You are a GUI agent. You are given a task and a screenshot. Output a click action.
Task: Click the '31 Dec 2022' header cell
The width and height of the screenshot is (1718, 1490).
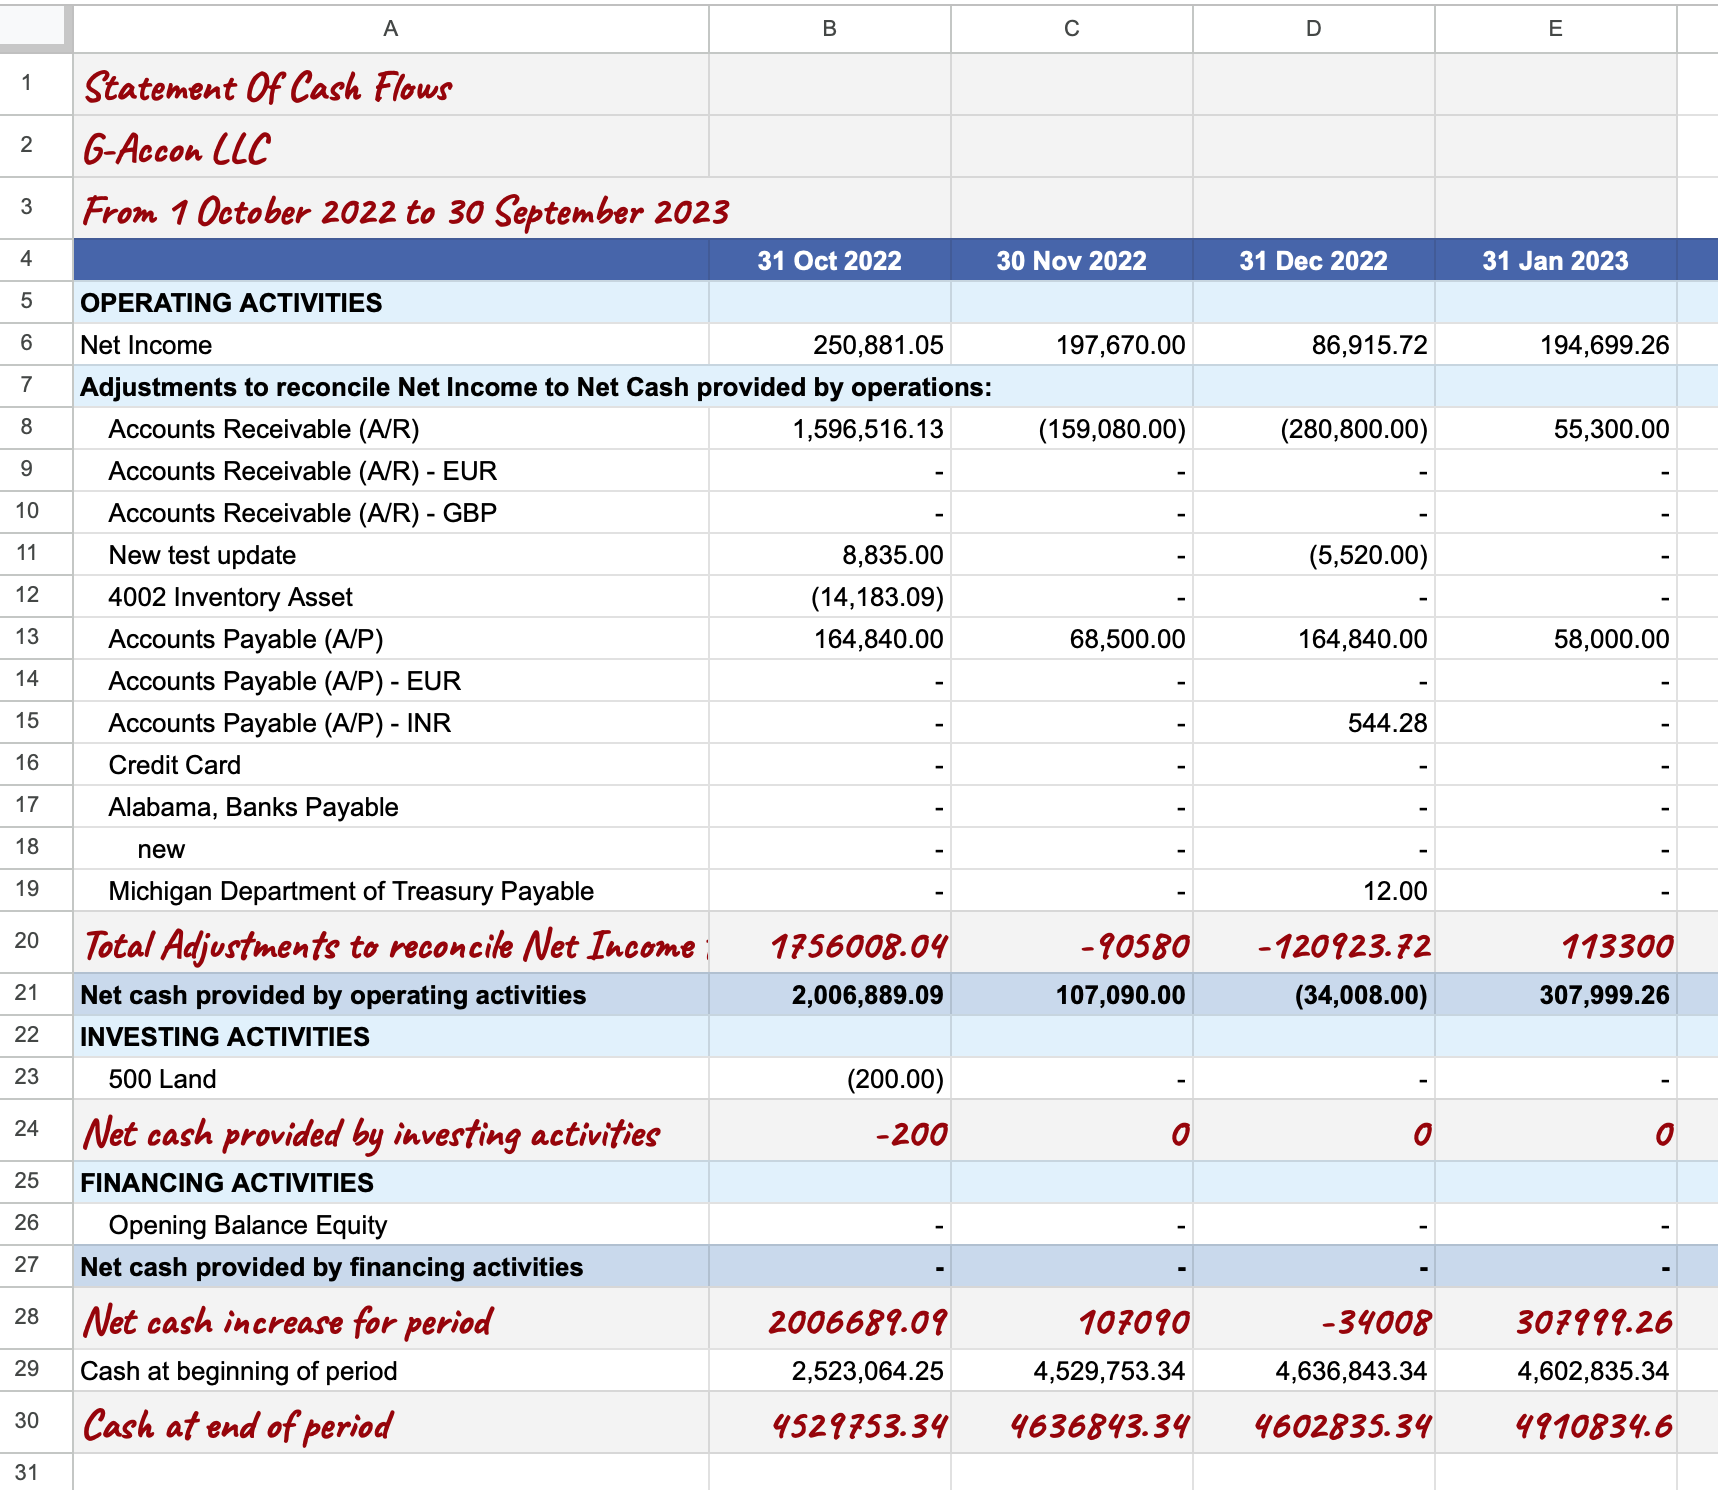click(x=1314, y=260)
